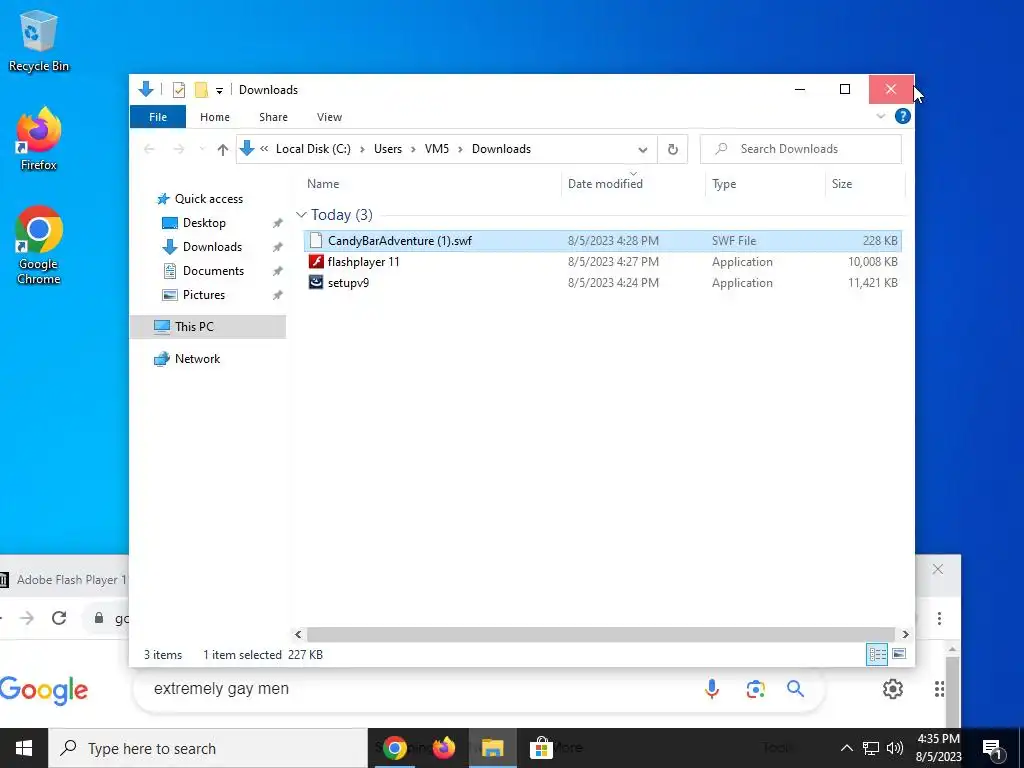Switch to File Explorer on the taskbar
The height and width of the screenshot is (768, 1024).
492,748
